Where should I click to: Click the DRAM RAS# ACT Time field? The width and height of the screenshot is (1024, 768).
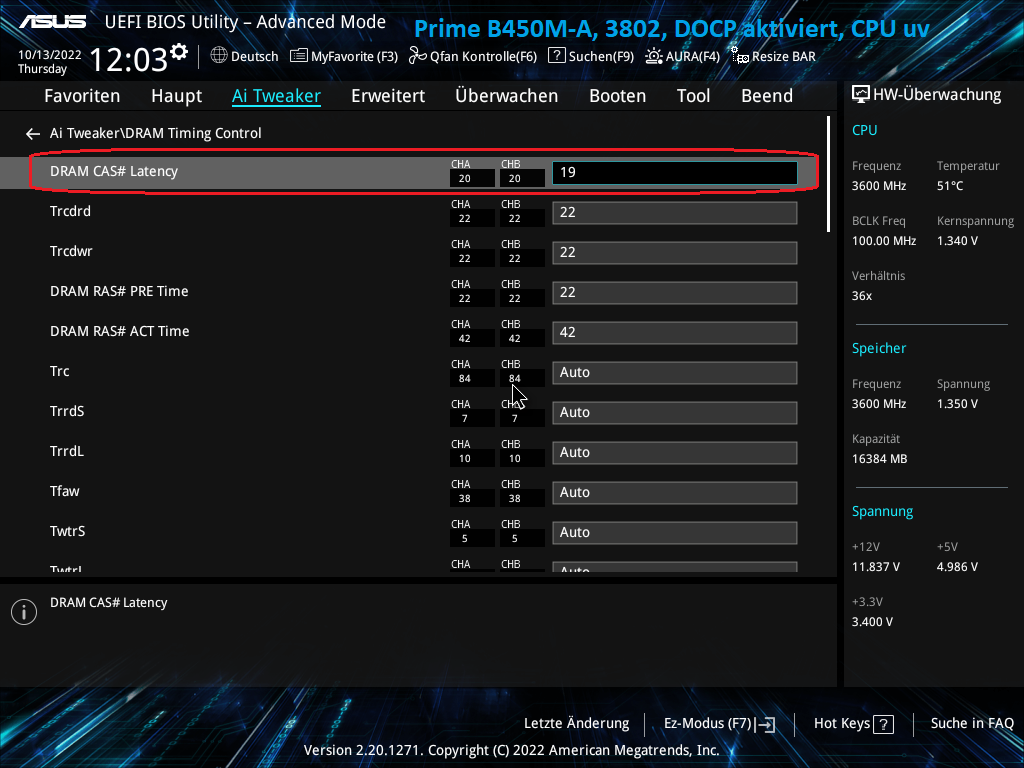[x=675, y=332]
